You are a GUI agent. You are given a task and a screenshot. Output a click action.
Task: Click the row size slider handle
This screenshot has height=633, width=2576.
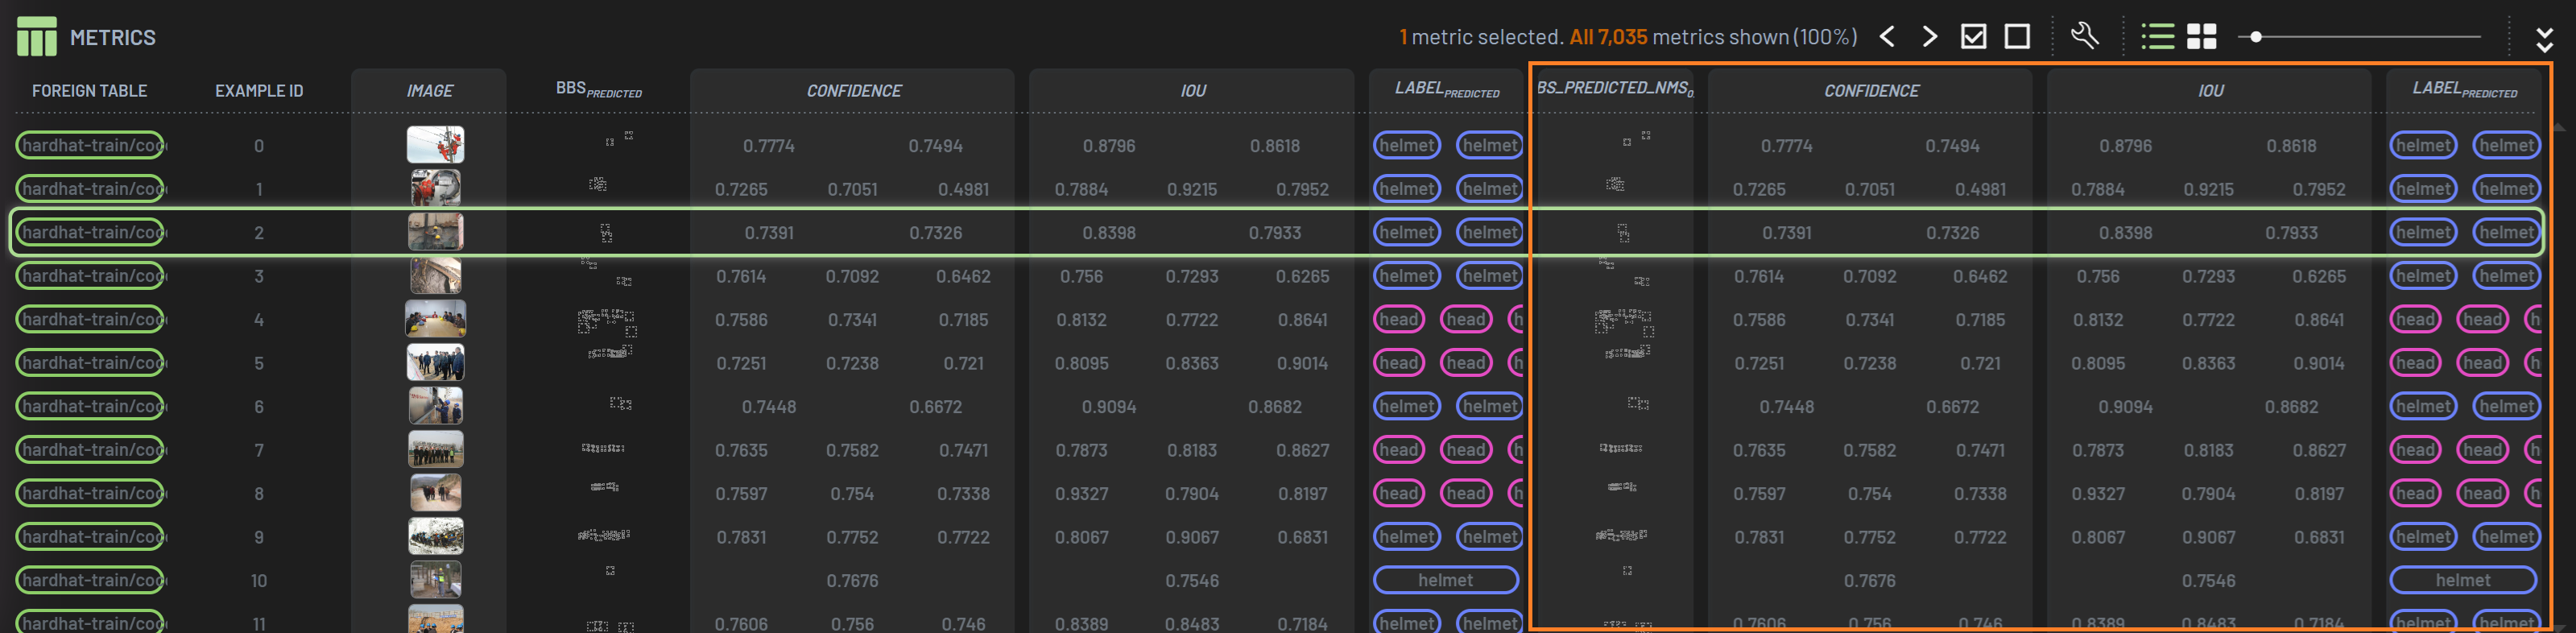(2256, 37)
